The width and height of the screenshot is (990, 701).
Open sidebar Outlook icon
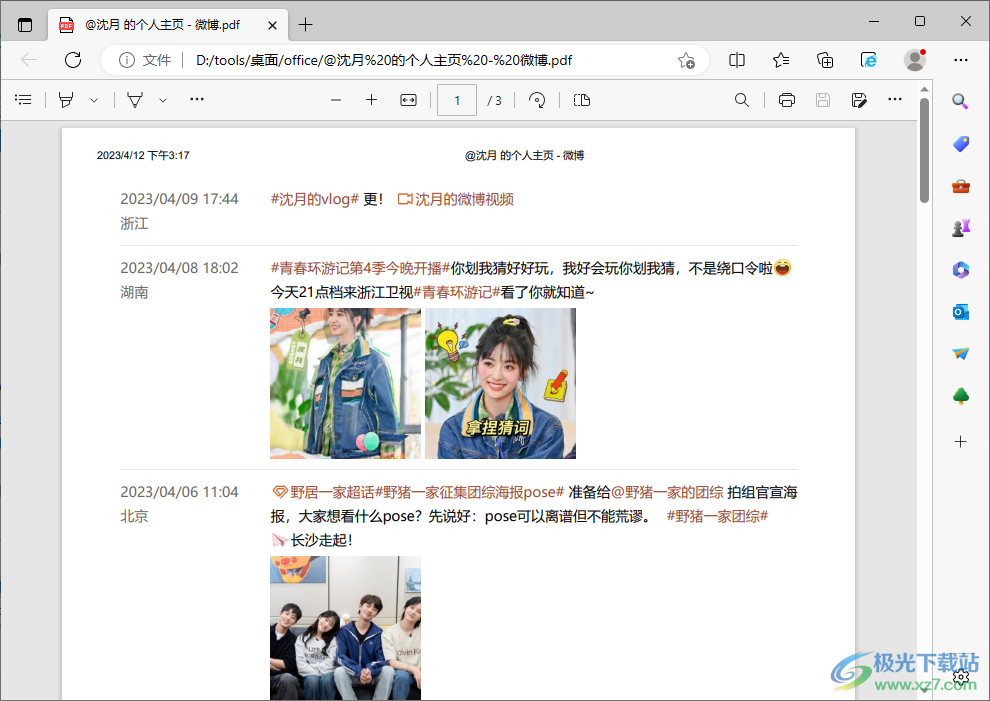click(x=960, y=312)
